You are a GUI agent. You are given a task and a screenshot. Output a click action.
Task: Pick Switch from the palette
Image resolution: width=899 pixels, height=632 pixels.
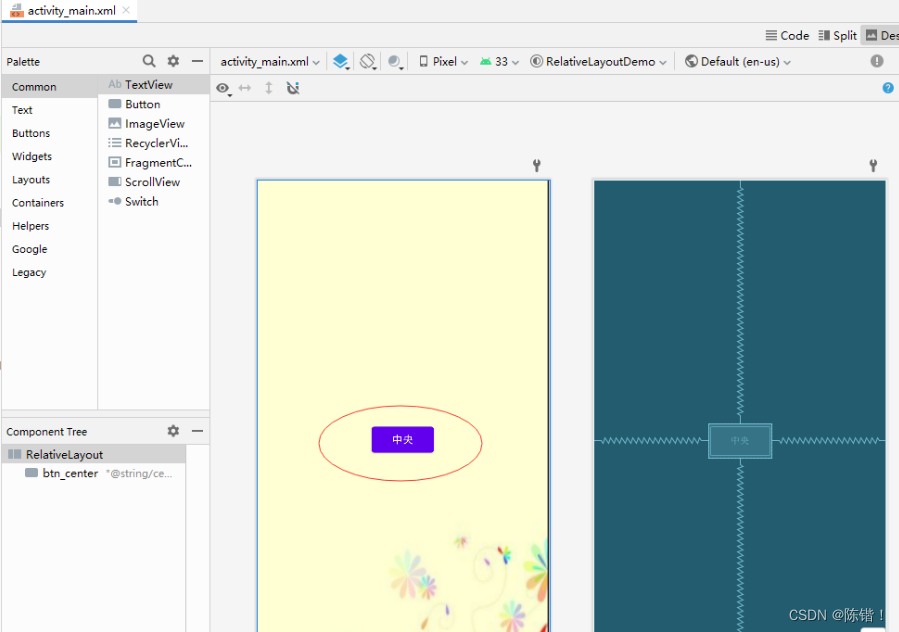coord(153,201)
